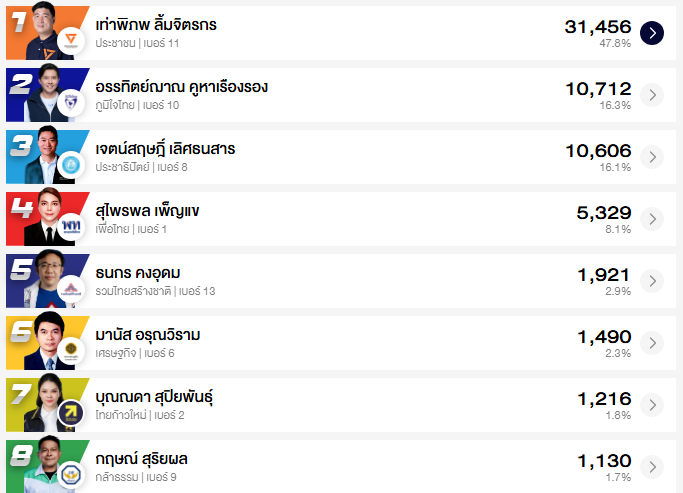The height and width of the screenshot is (493, 683).
Task: Expand the row with 10,712 votes
Action: (x=652, y=95)
